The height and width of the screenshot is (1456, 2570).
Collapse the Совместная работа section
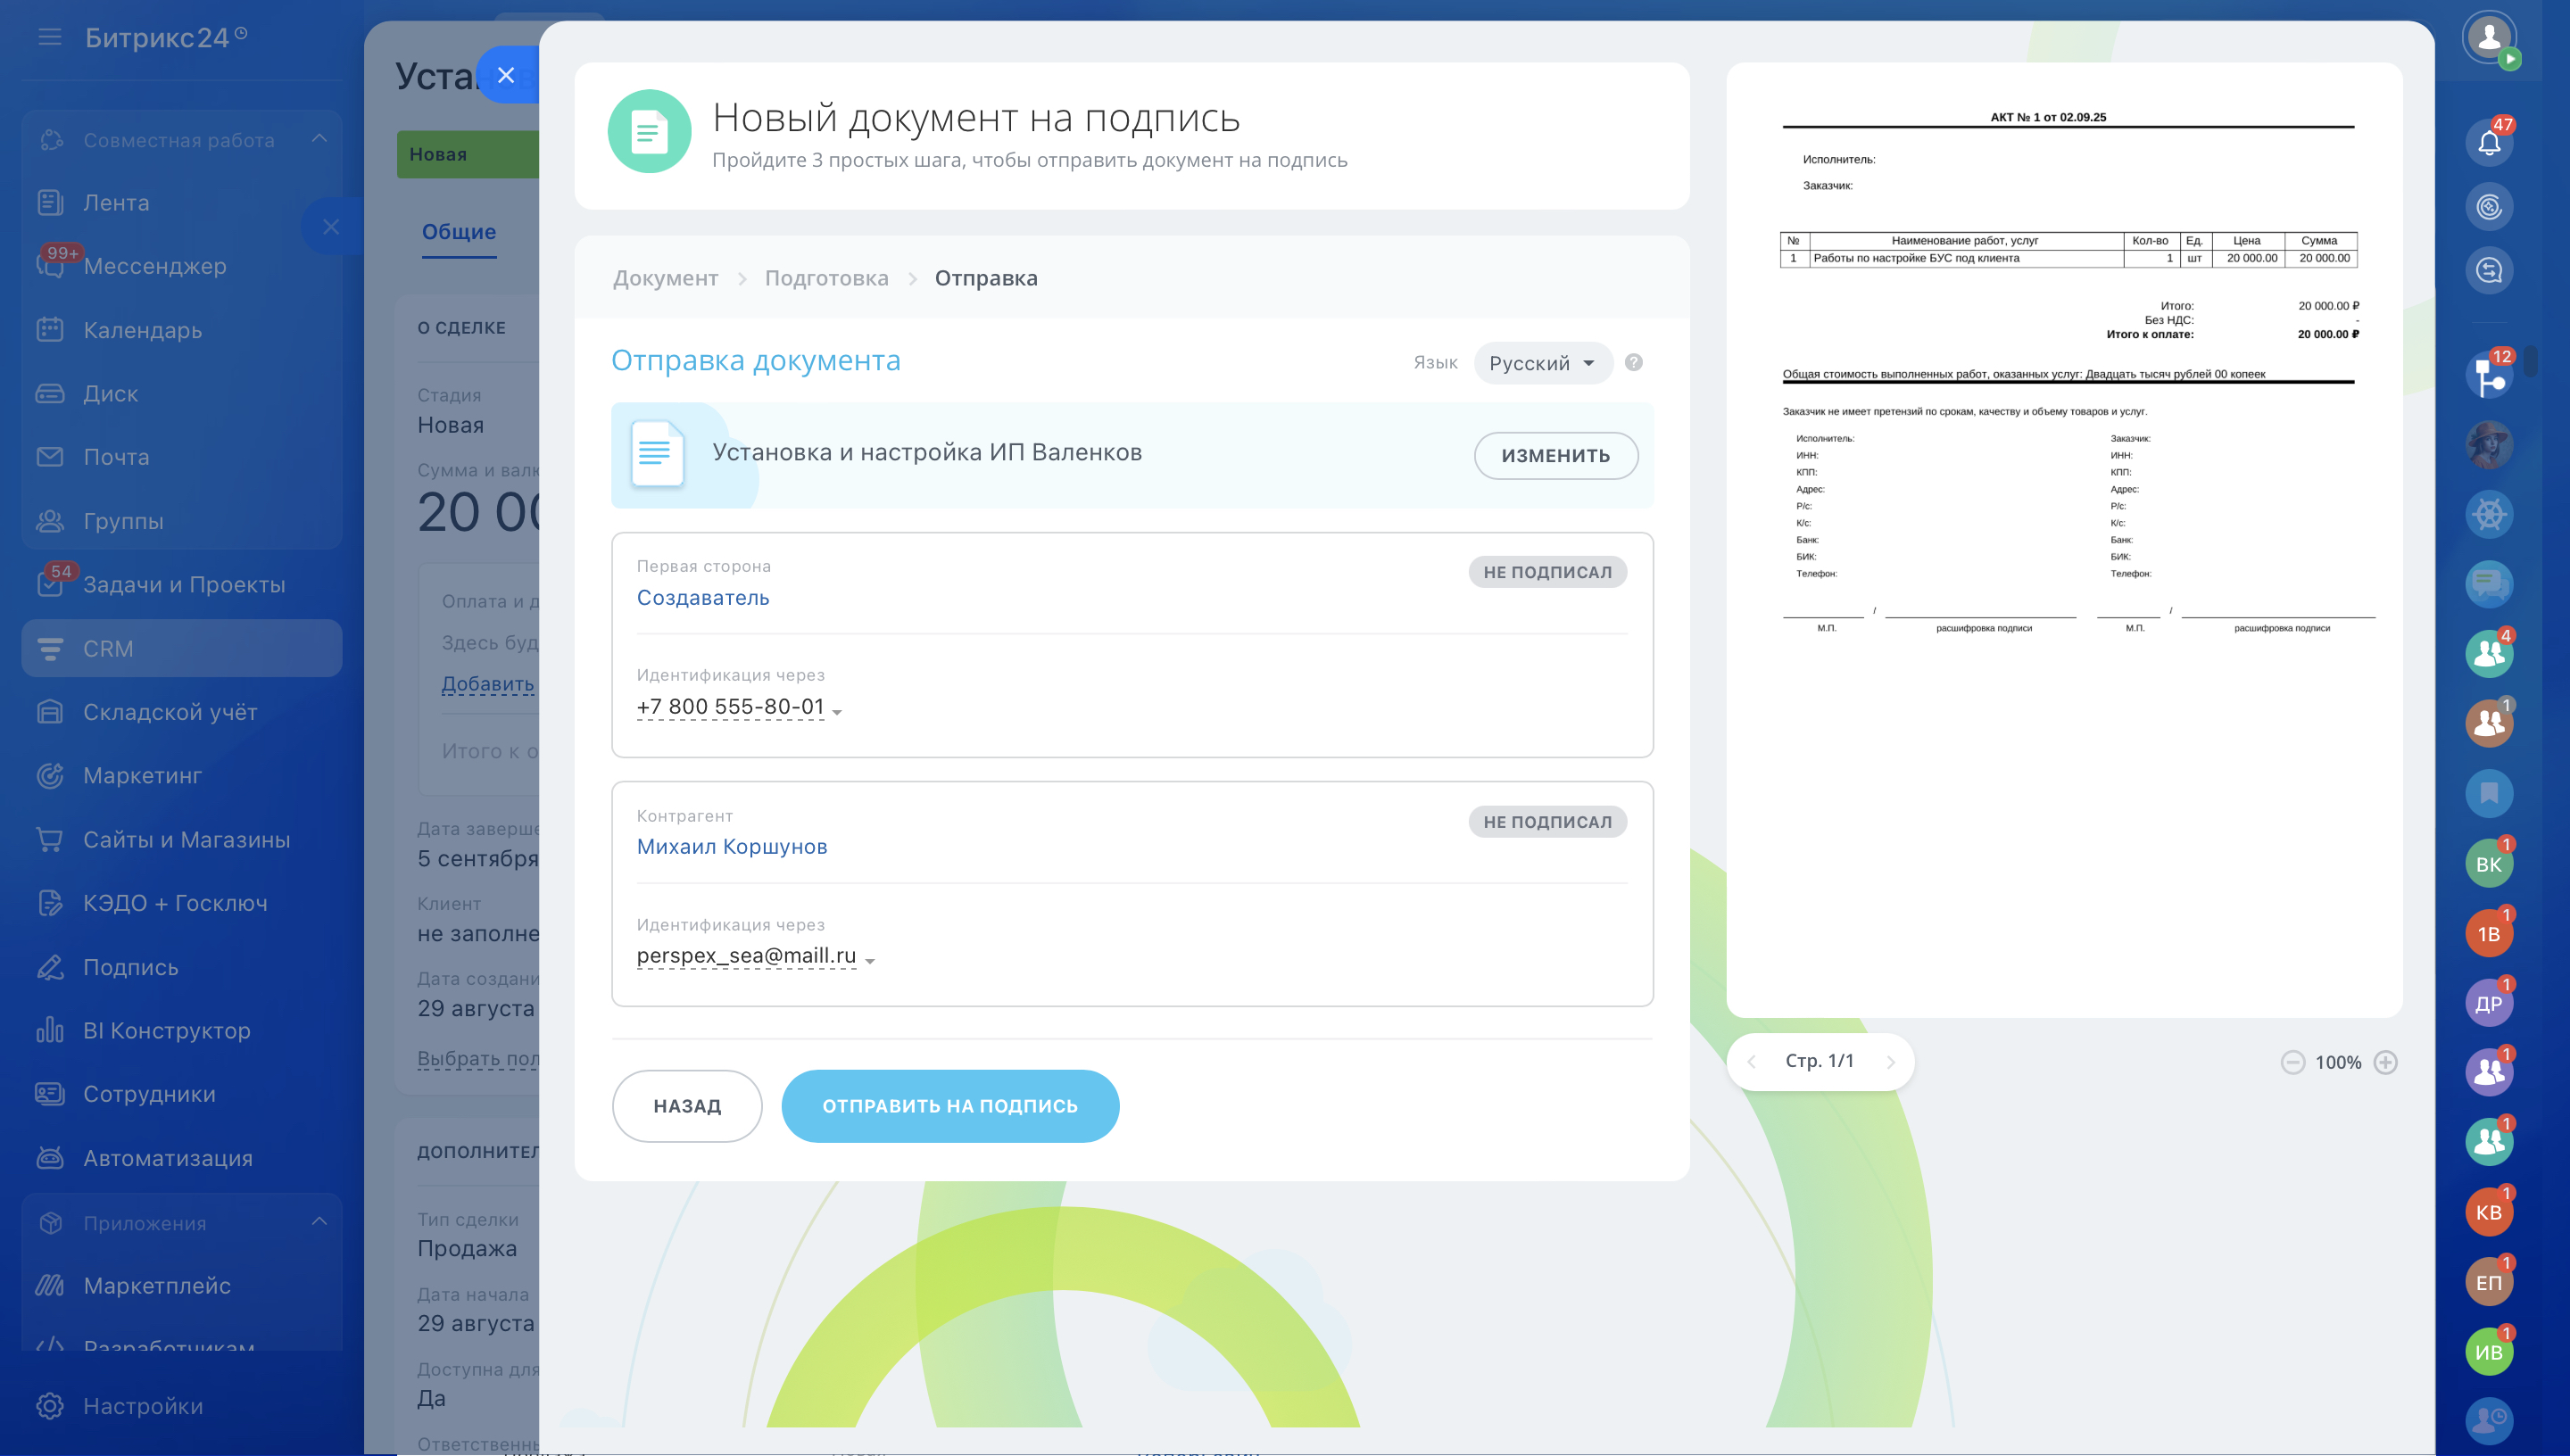(x=319, y=139)
